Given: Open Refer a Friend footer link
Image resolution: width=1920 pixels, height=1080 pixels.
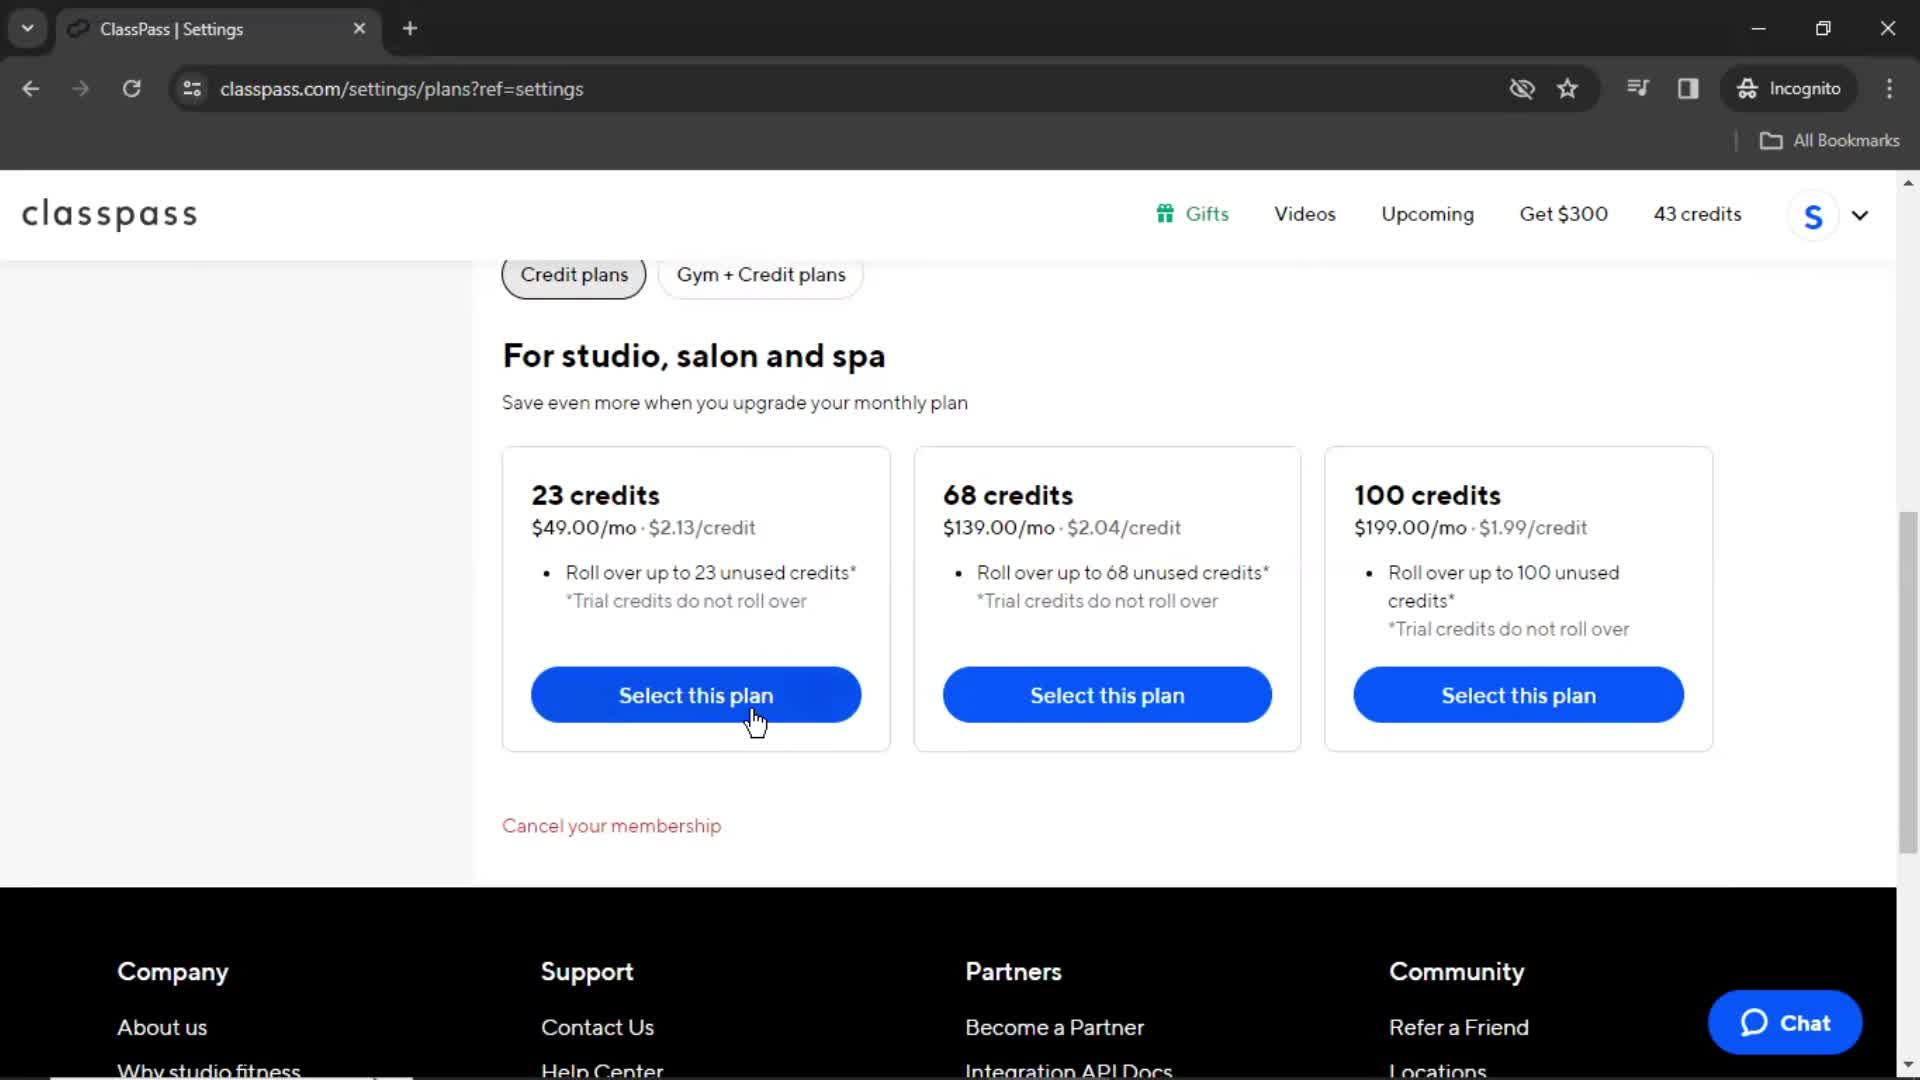Looking at the screenshot, I should pyautogui.click(x=1458, y=1028).
